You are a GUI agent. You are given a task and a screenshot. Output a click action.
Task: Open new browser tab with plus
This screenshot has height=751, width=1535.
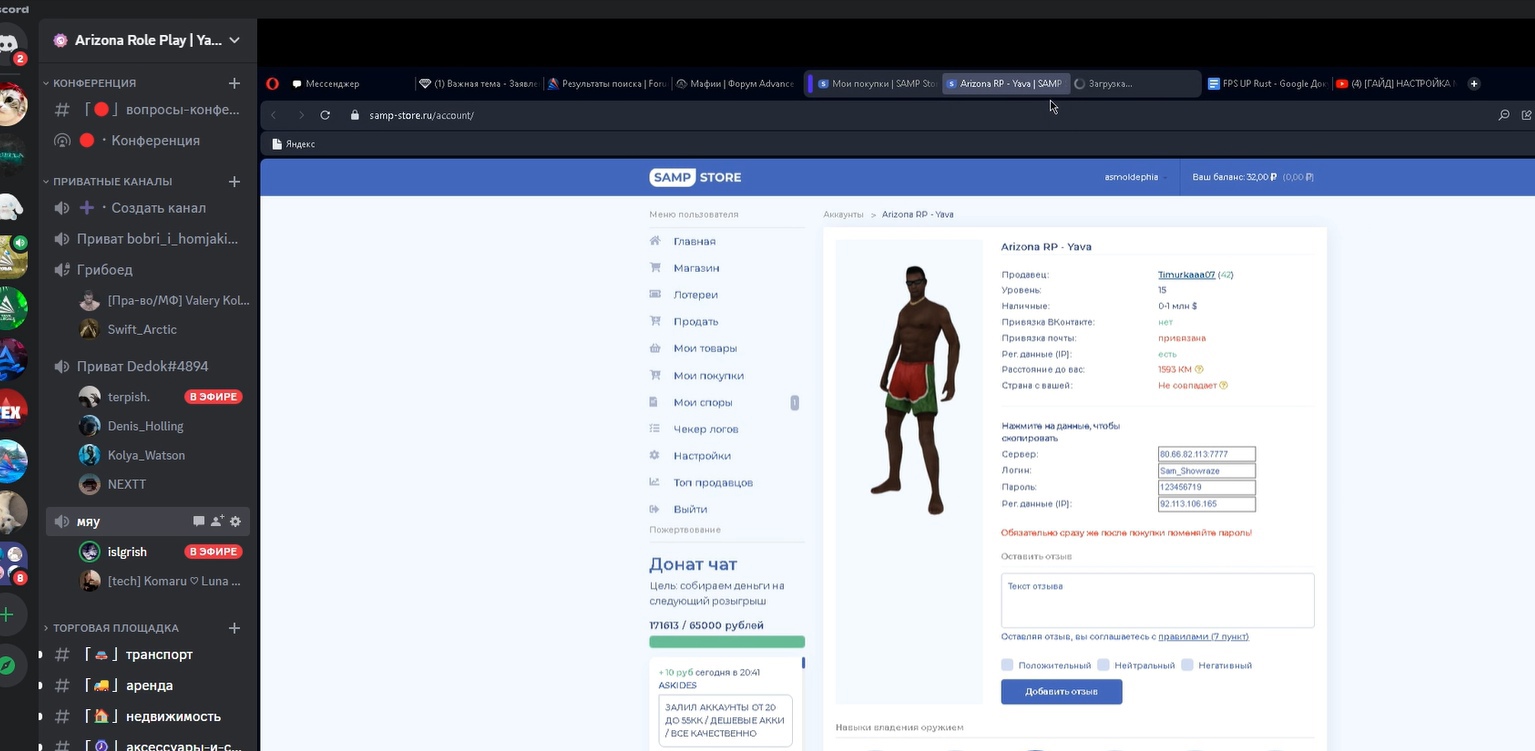tap(1473, 84)
